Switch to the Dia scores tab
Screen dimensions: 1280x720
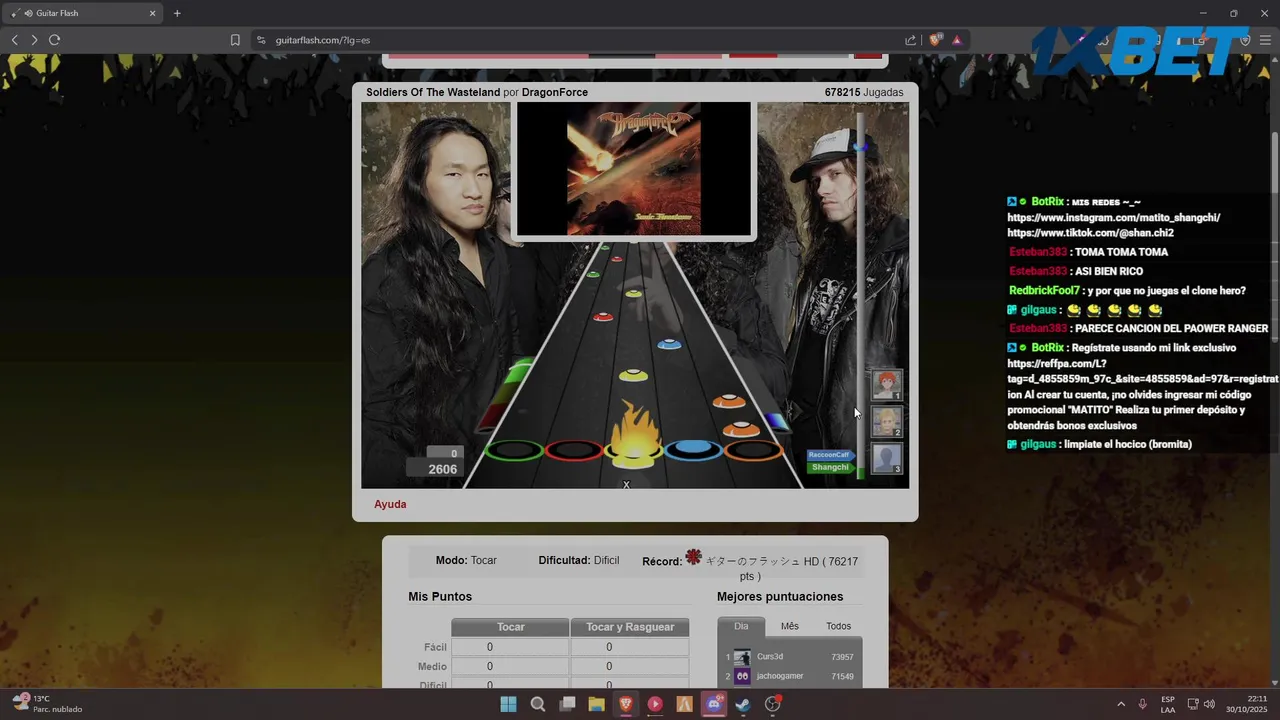click(741, 626)
